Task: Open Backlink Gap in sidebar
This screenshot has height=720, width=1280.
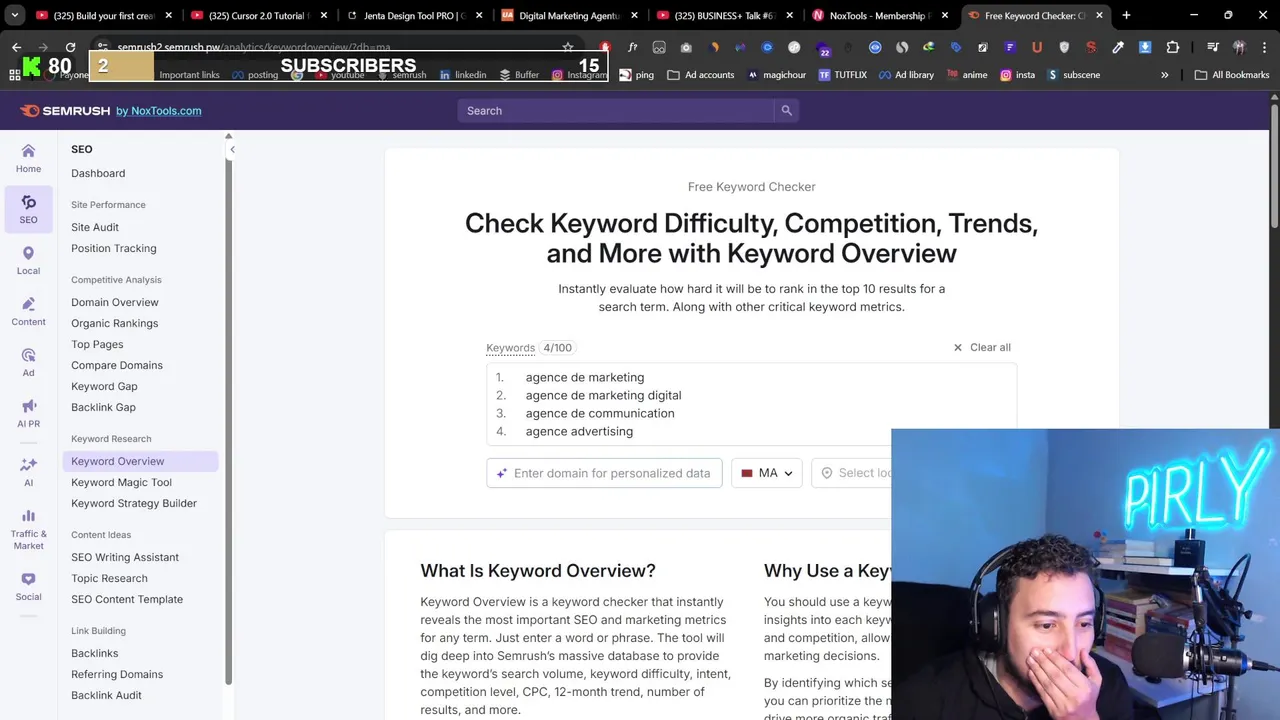Action: click(x=103, y=407)
